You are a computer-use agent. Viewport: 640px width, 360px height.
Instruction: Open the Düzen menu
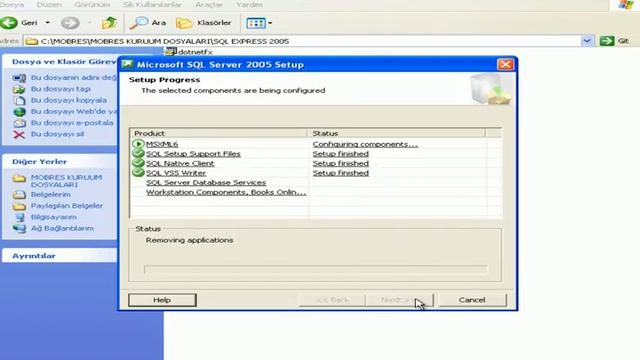tap(49, 5)
